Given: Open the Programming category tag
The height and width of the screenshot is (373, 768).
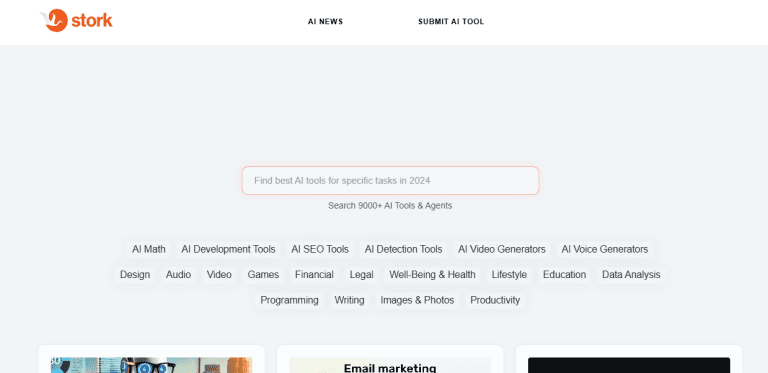Looking at the screenshot, I should tap(289, 300).
